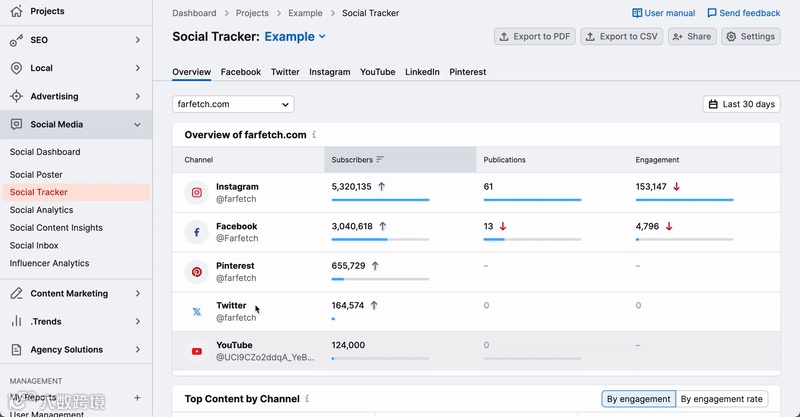Click the Subscribers column sort icon

(x=380, y=160)
